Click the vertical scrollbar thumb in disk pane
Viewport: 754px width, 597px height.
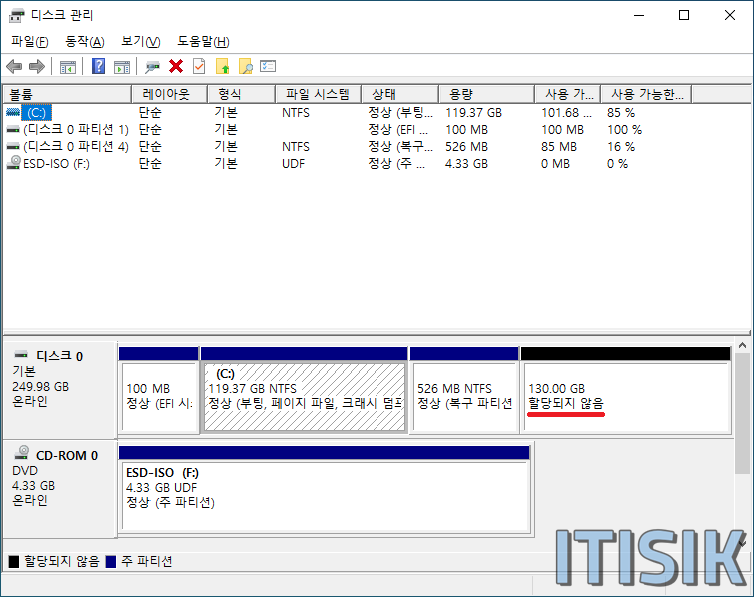point(742,413)
